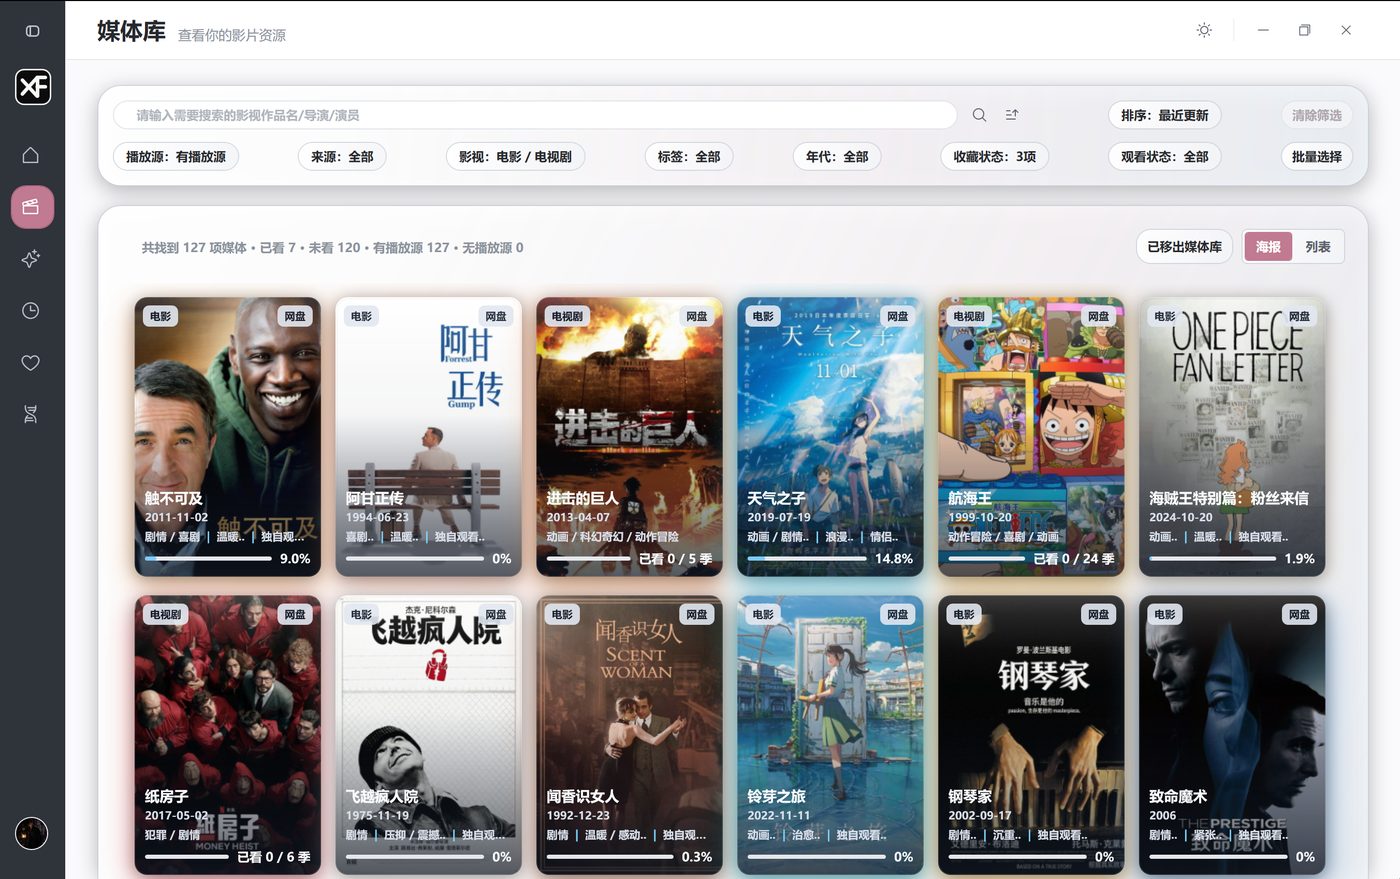Open the 航海王 series poster

pyautogui.click(x=1032, y=436)
